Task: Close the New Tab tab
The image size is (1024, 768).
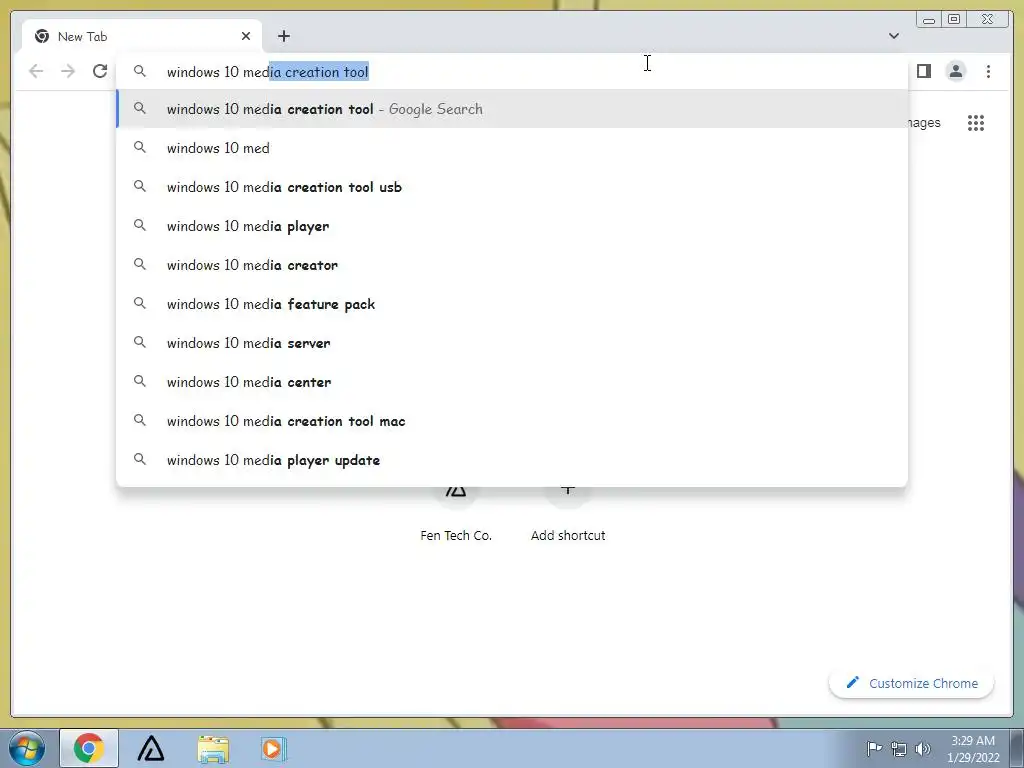Action: tap(246, 36)
